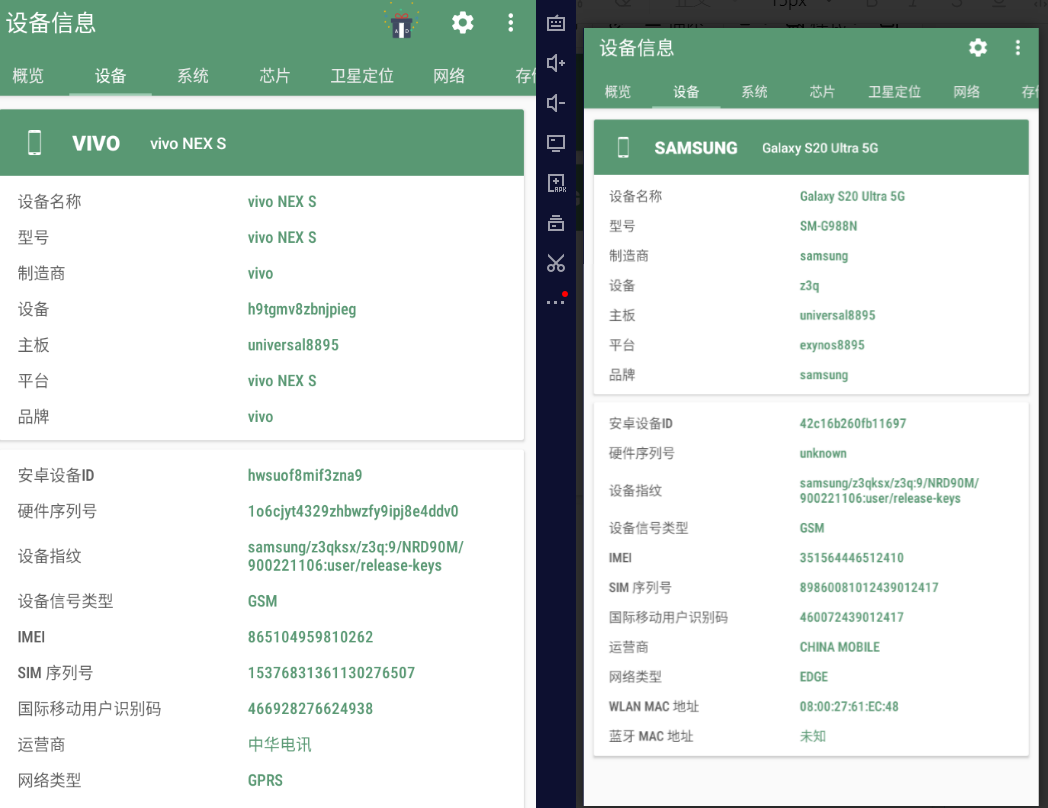Viewport: 1048px width, 808px height.
Task: Click Bluetooth MAC value 未知
Action: coord(813,736)
